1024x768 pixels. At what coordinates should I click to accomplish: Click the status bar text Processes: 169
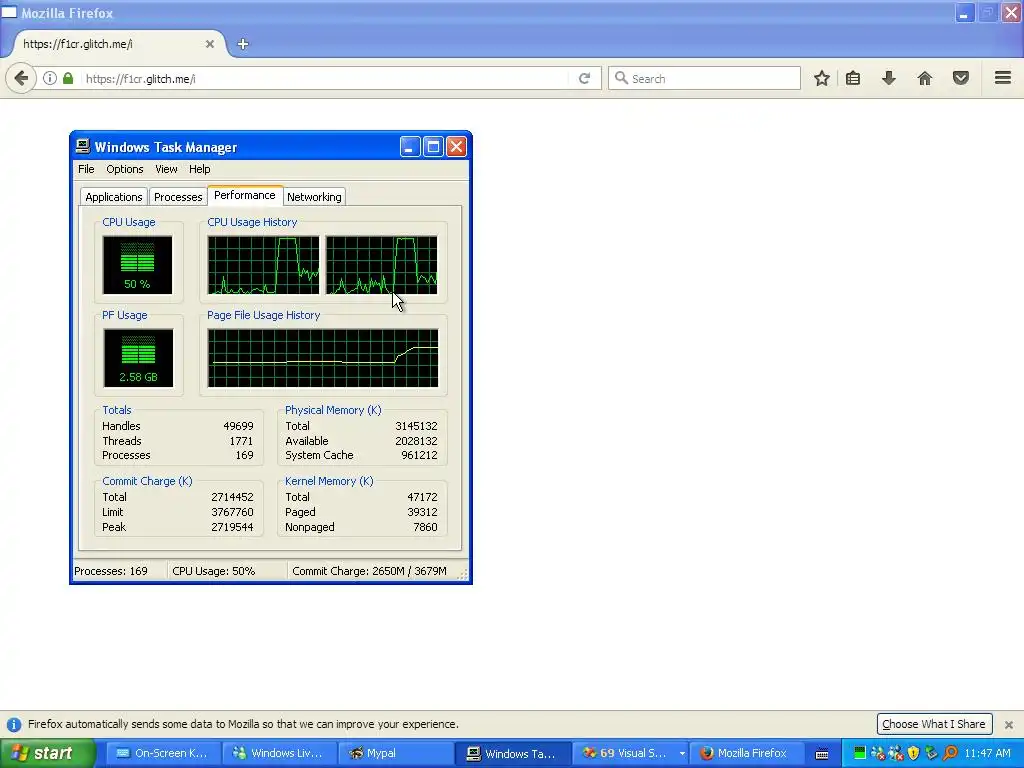(111, 571)
